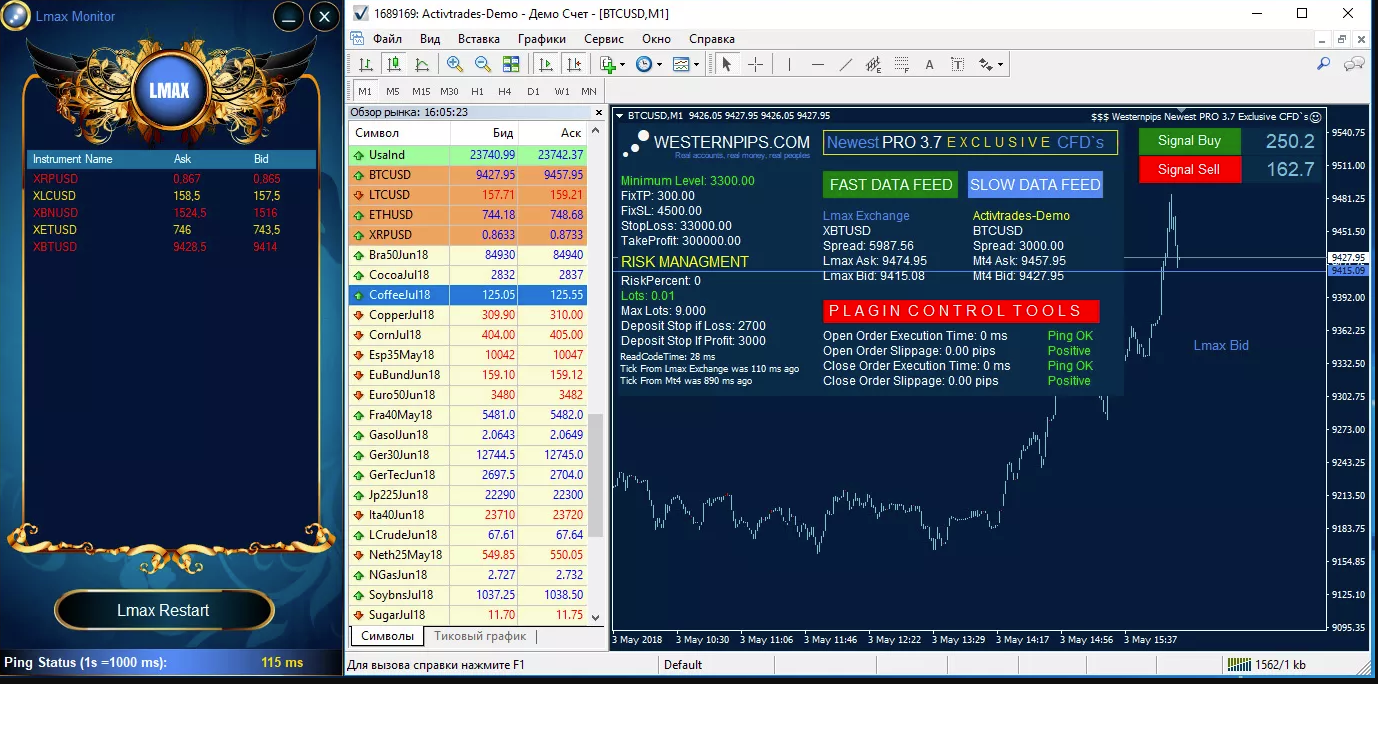Open the Вставка menu

coord(479,39)
